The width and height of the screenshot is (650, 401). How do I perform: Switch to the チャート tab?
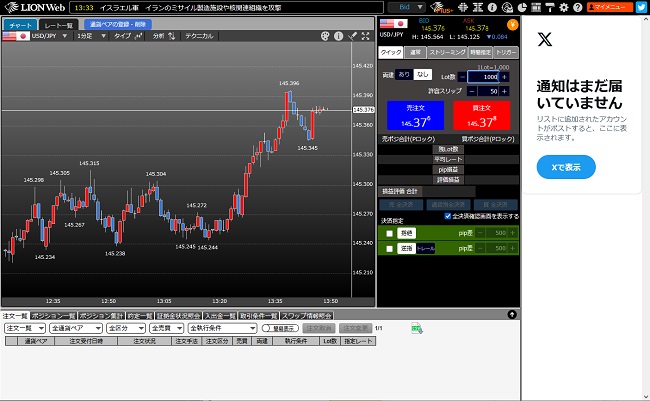(x=20, y=25)
